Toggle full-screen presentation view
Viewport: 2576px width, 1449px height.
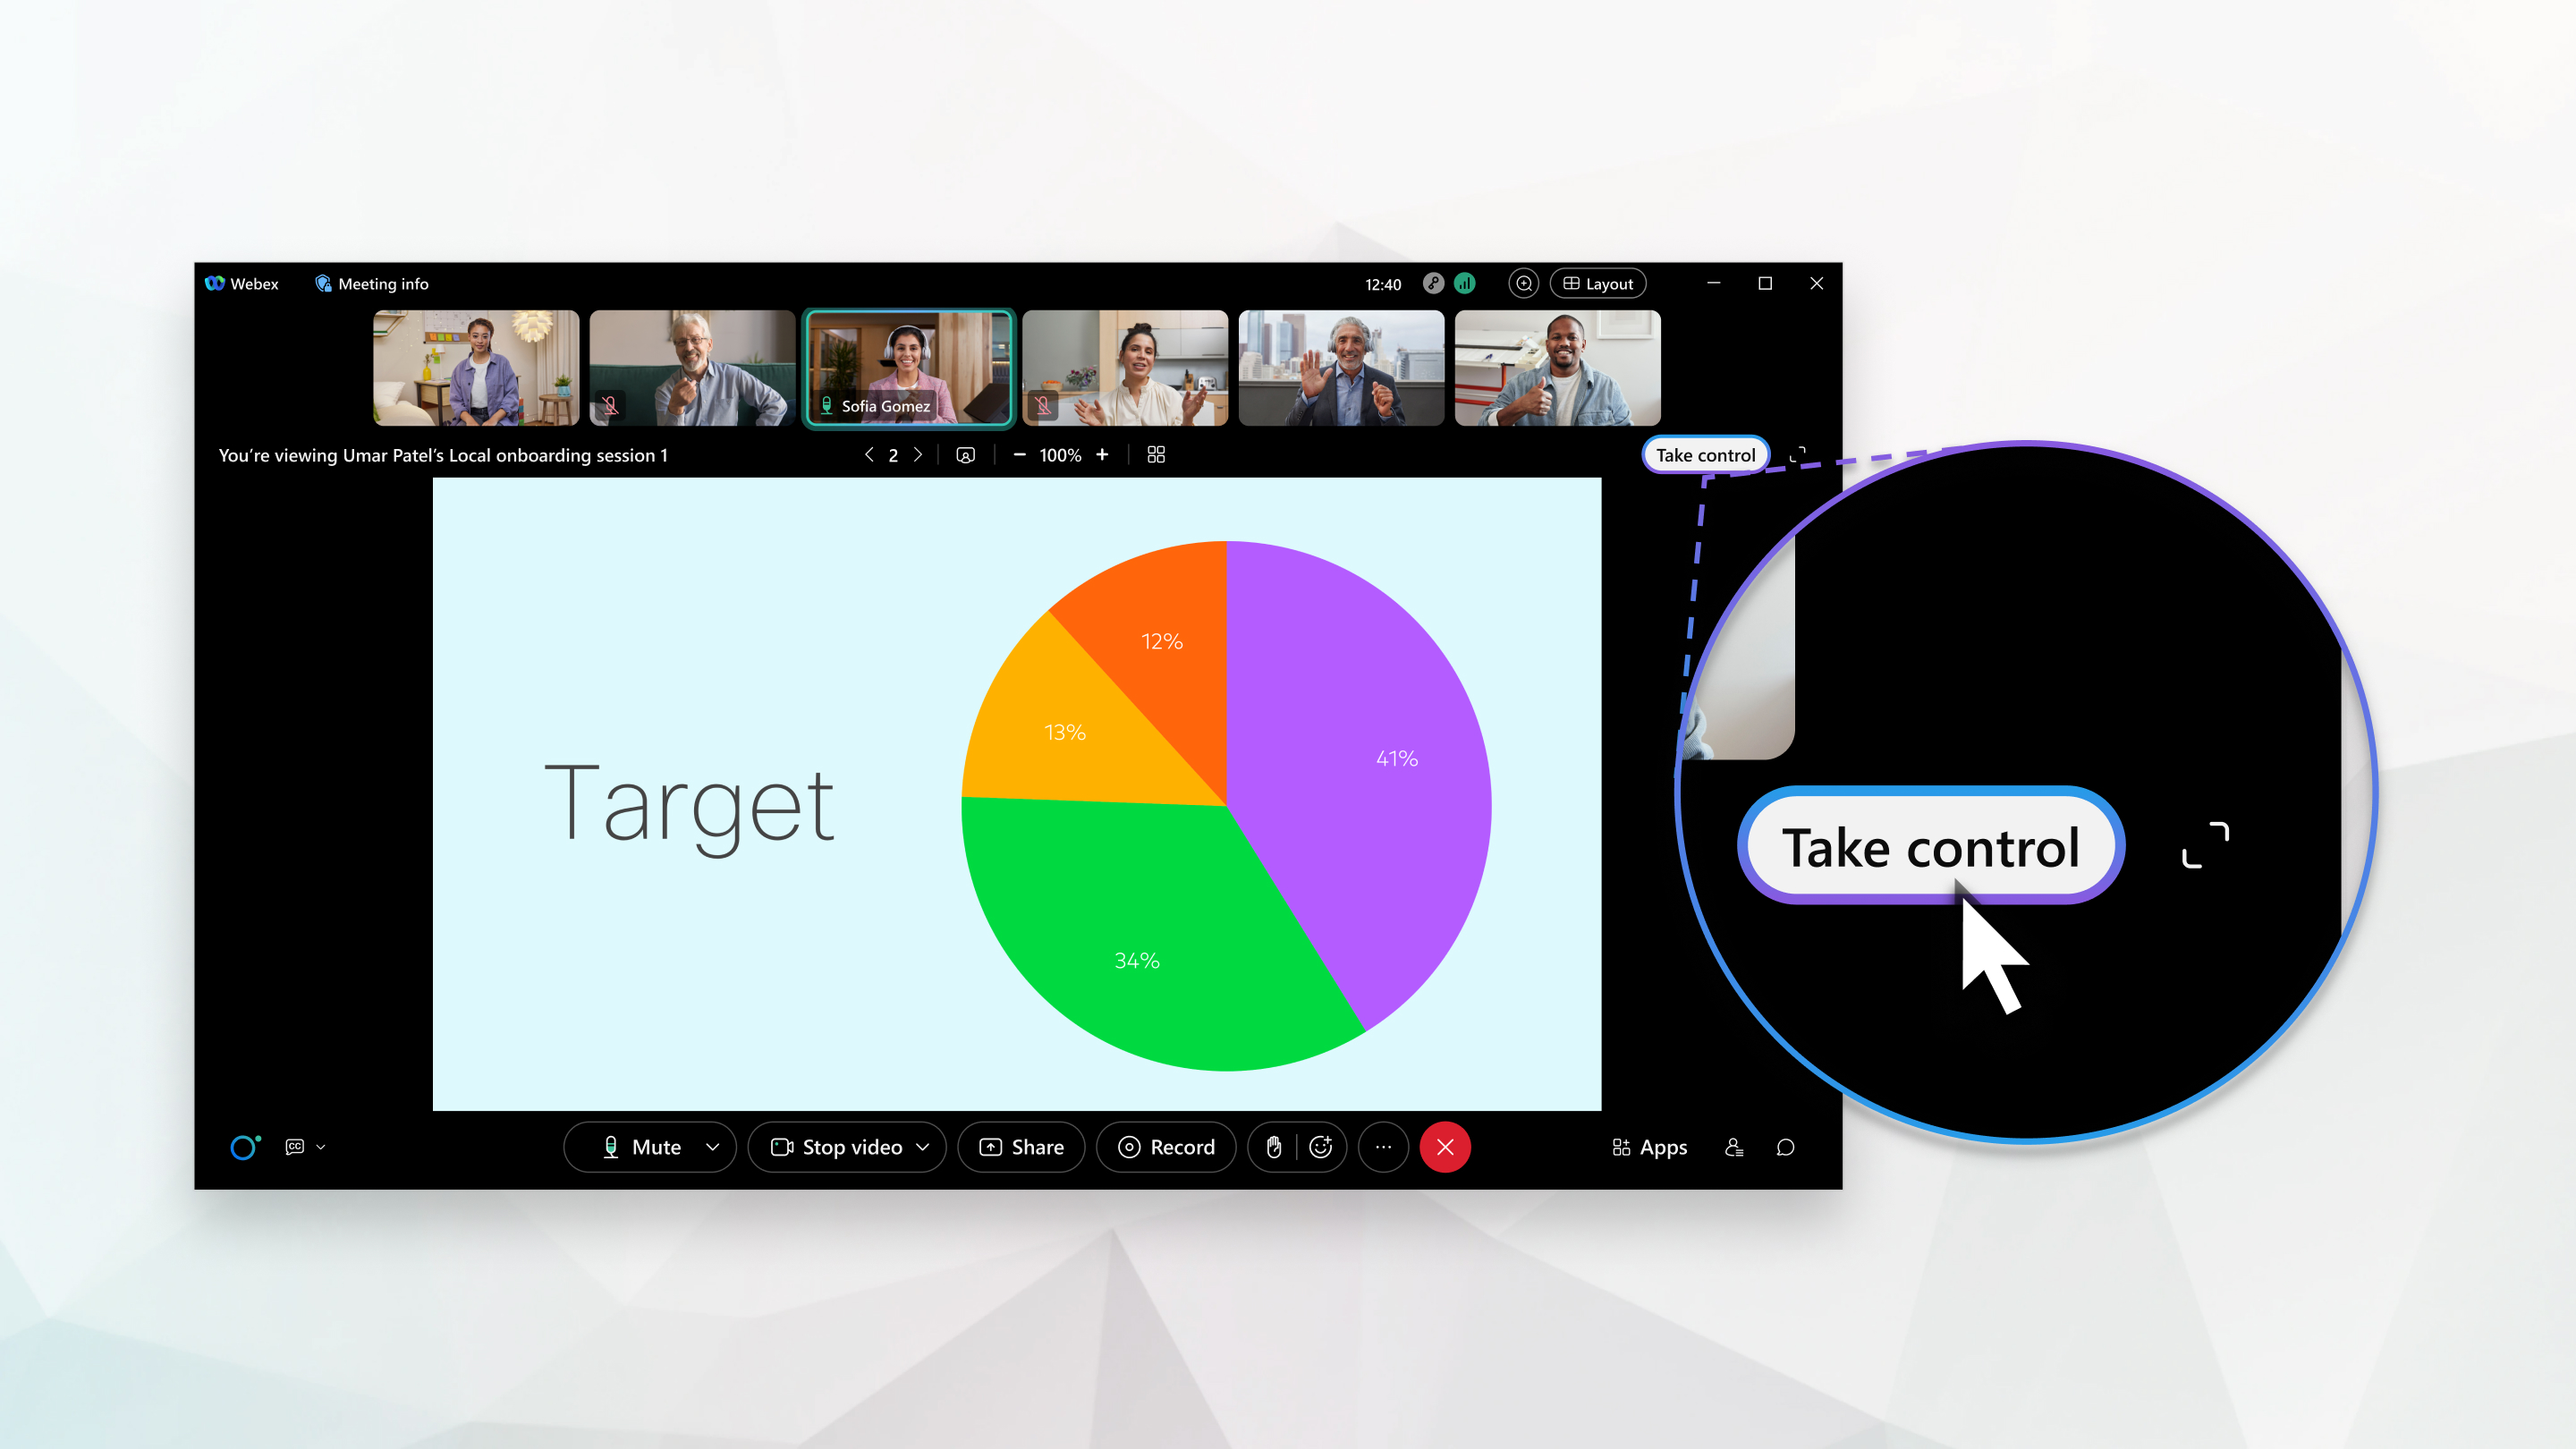(x=1800, y=456)
